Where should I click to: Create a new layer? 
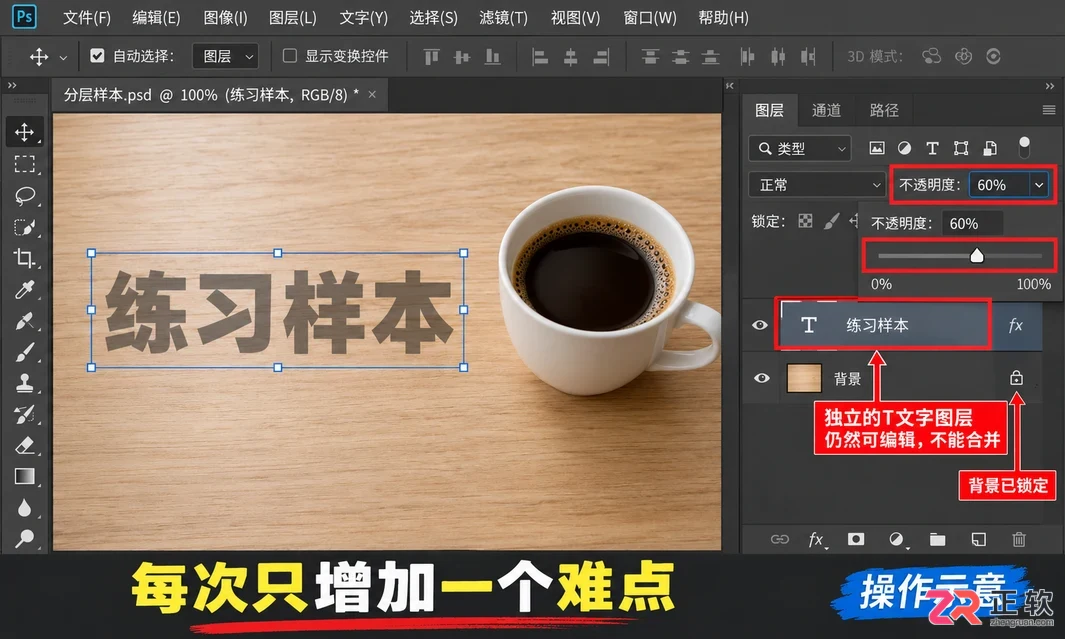tap(978, 539)
